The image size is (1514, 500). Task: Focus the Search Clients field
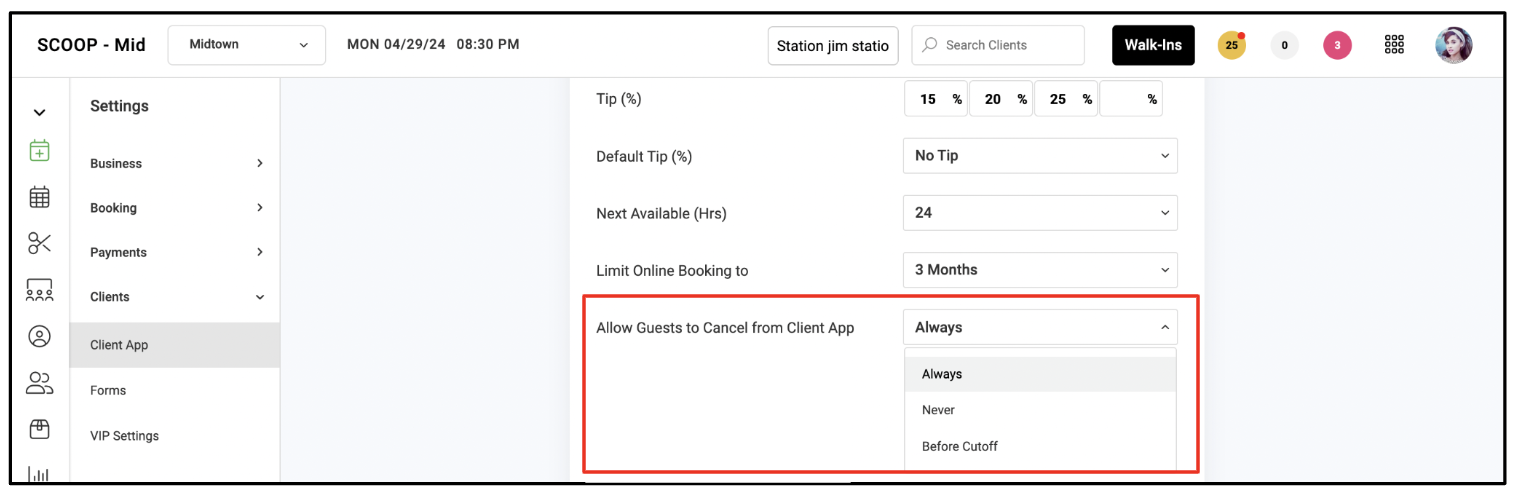pyautogui.click(x=998, y=45)
